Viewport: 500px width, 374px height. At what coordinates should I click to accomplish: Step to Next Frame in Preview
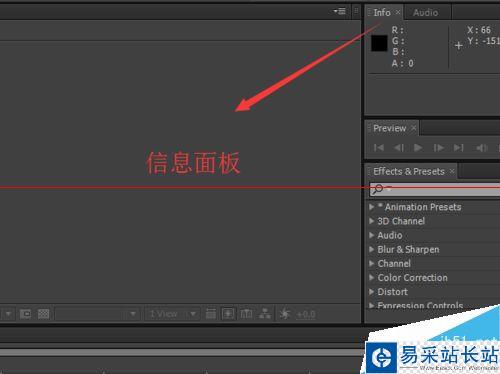pos(438,147)
